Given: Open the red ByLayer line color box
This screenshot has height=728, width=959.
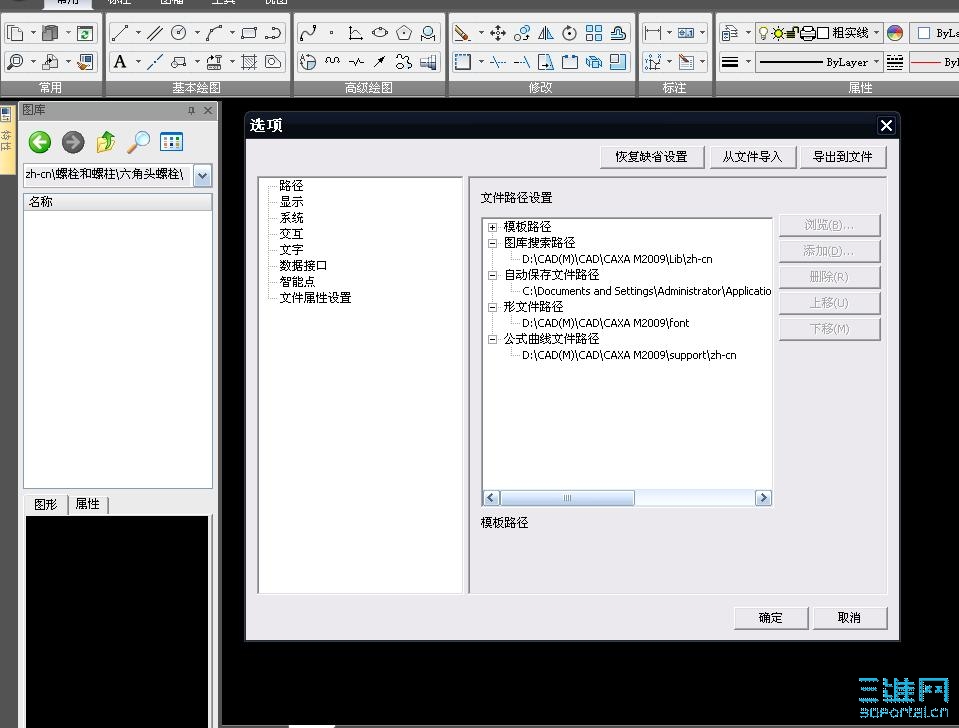Looking at the screenshot, I should pos(934,62).
